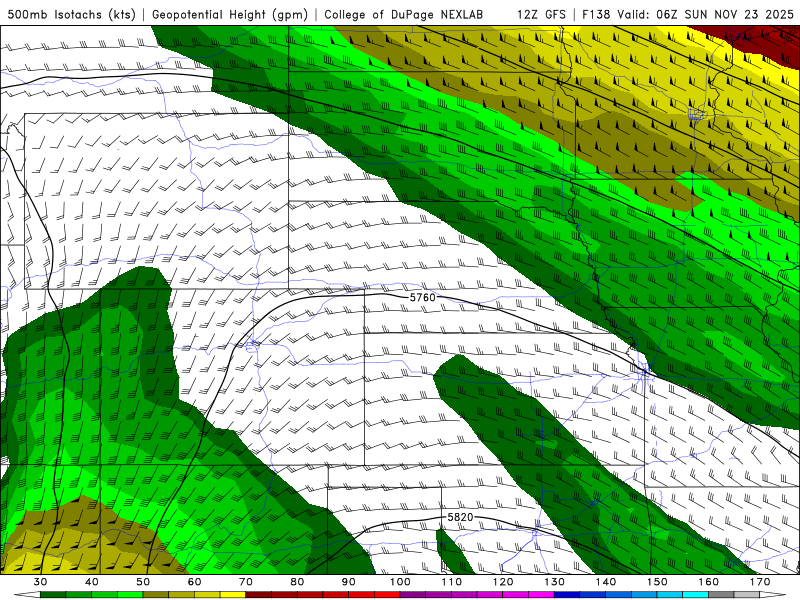Click the 'College of DuPage NEXLAB' header text
The width and height of the screenshot is (800, 600).
point(403,14)
